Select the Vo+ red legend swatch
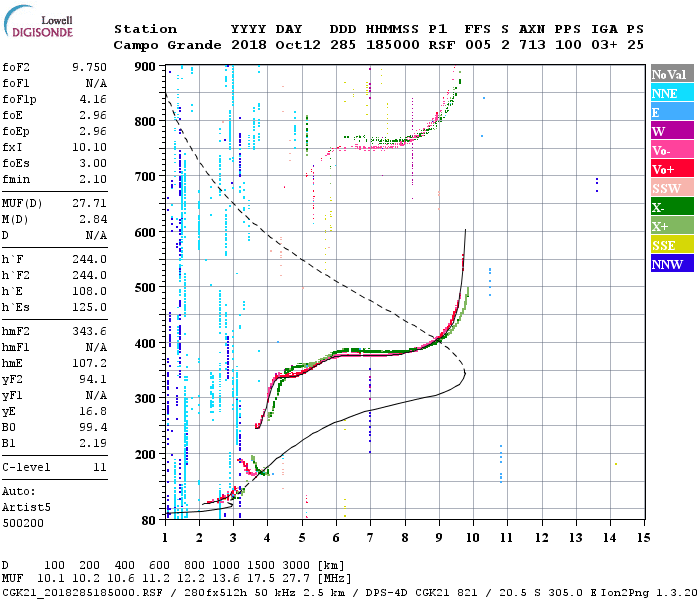This screenshot has width=700, height=600. tap(672, 169)
